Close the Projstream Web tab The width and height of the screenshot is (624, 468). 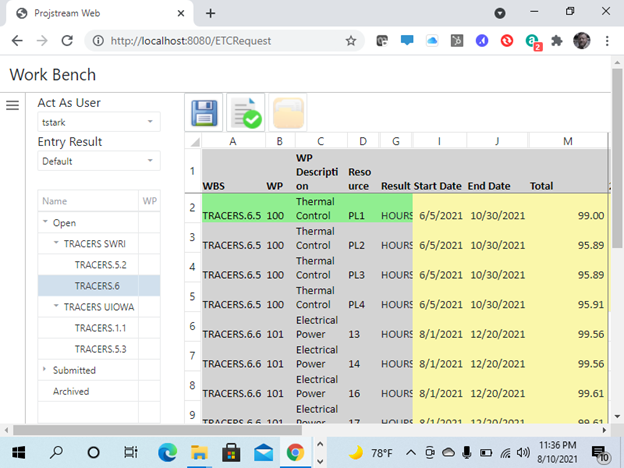181,14
